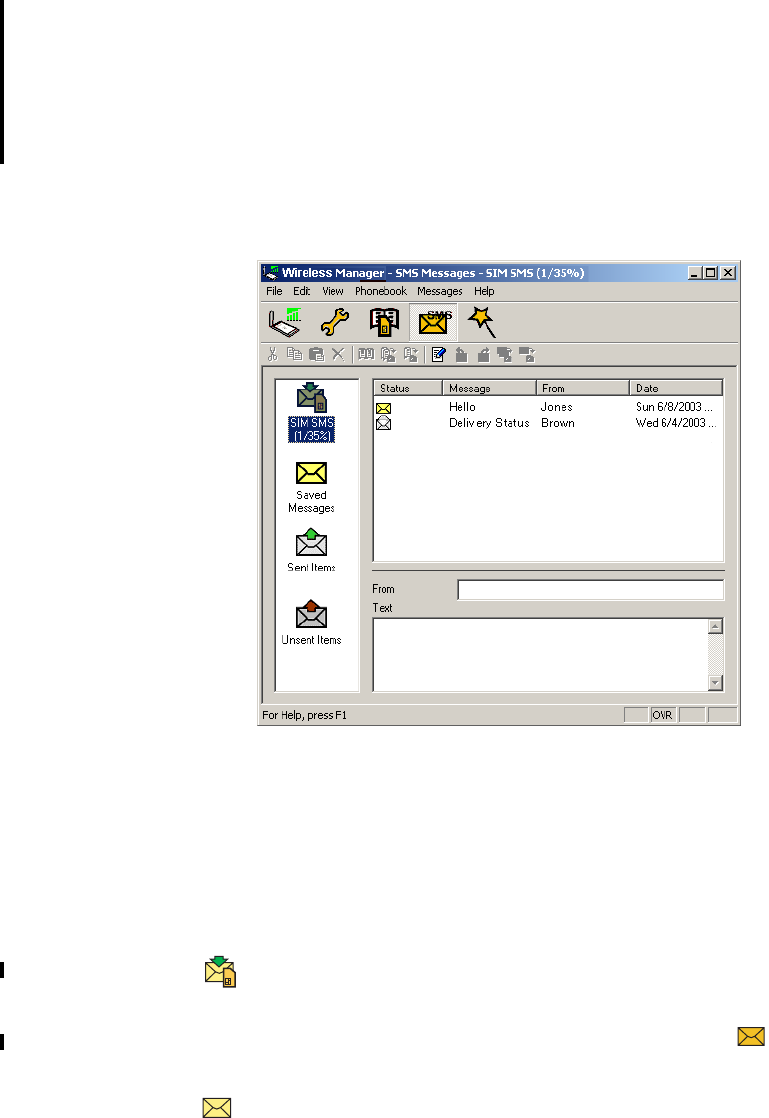Open the Saved Messages folder
769x1118 pixels.
pos(311,488)
